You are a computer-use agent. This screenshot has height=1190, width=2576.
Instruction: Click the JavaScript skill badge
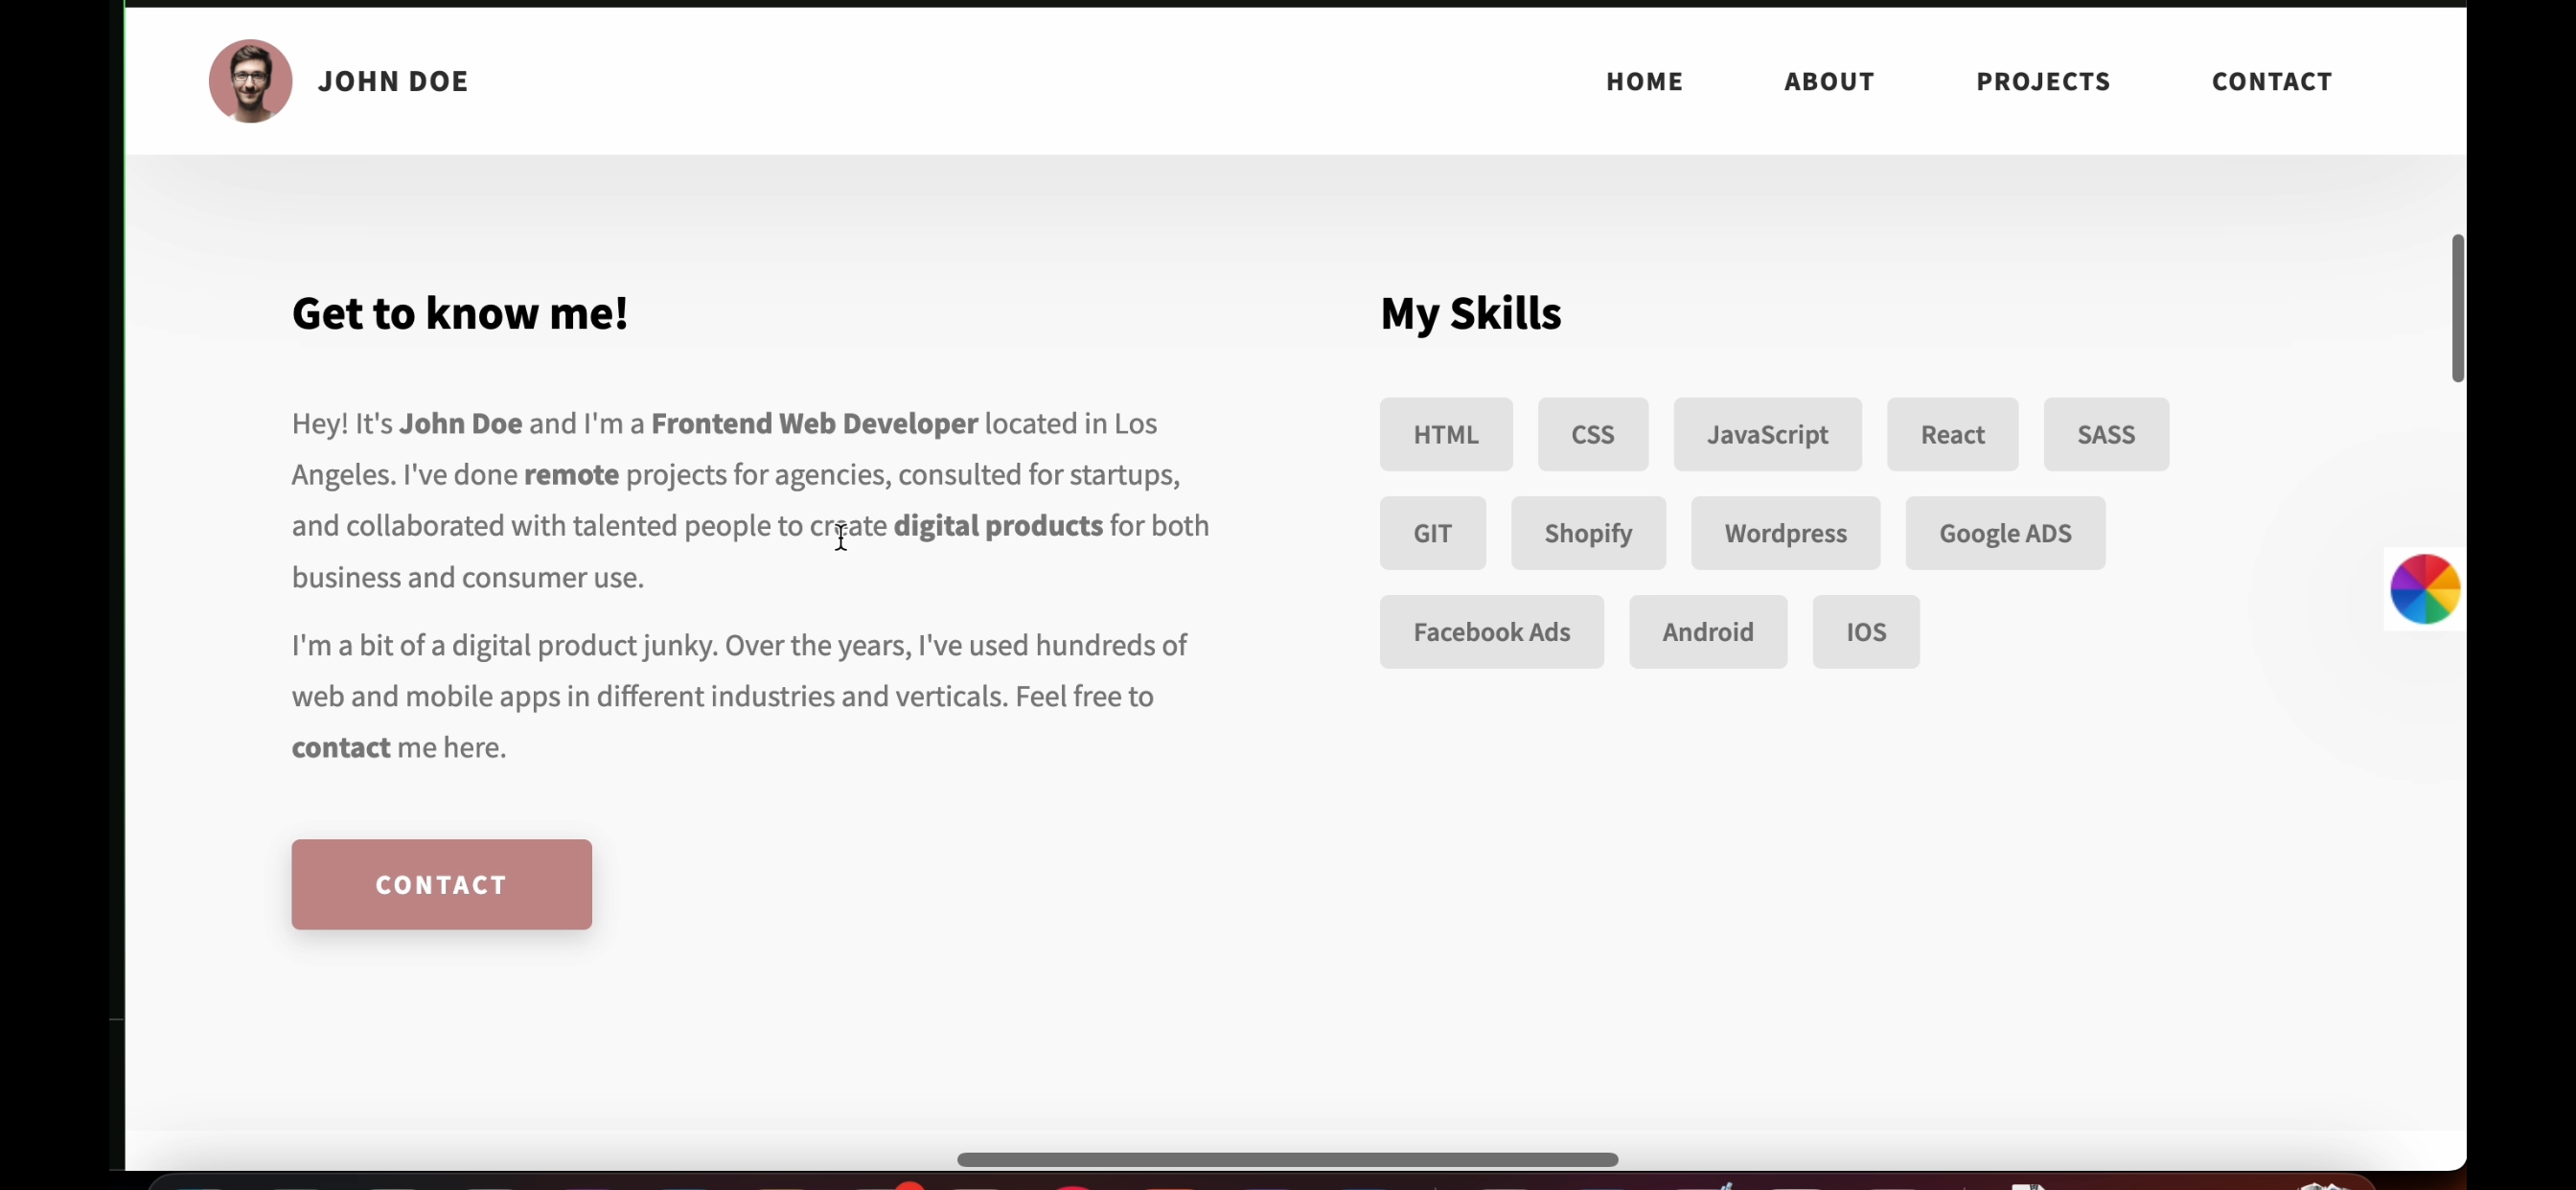[x=1767, y=434]
